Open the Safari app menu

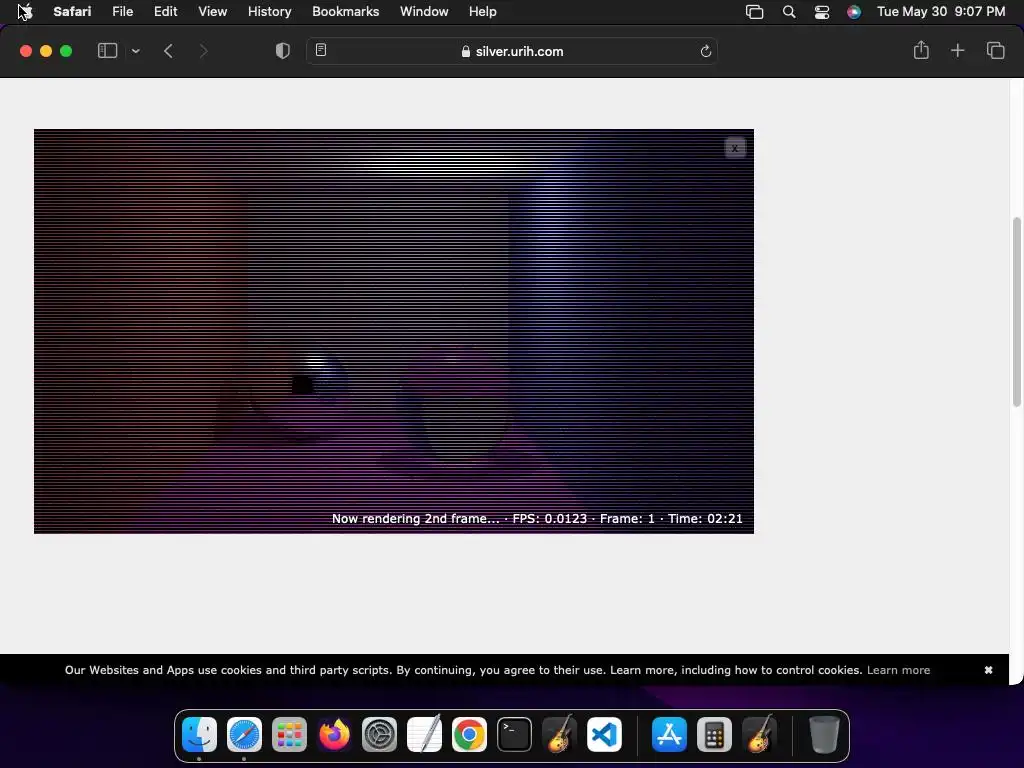tap(72, 11)
